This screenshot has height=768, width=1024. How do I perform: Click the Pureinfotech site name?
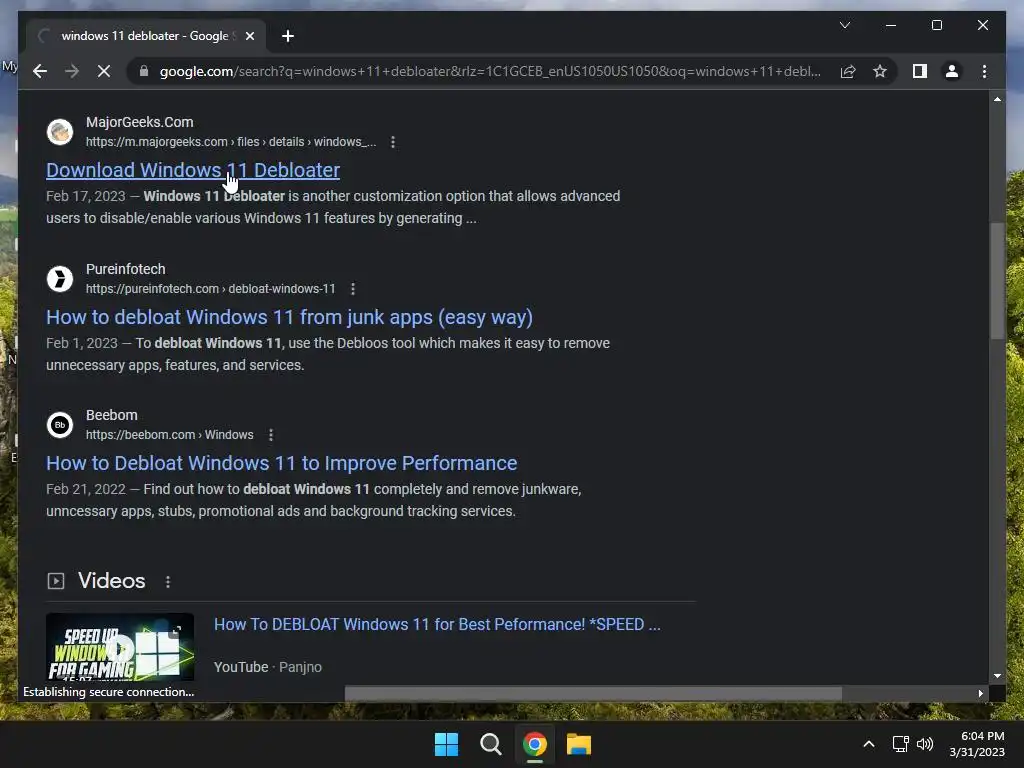click(125, 269)
